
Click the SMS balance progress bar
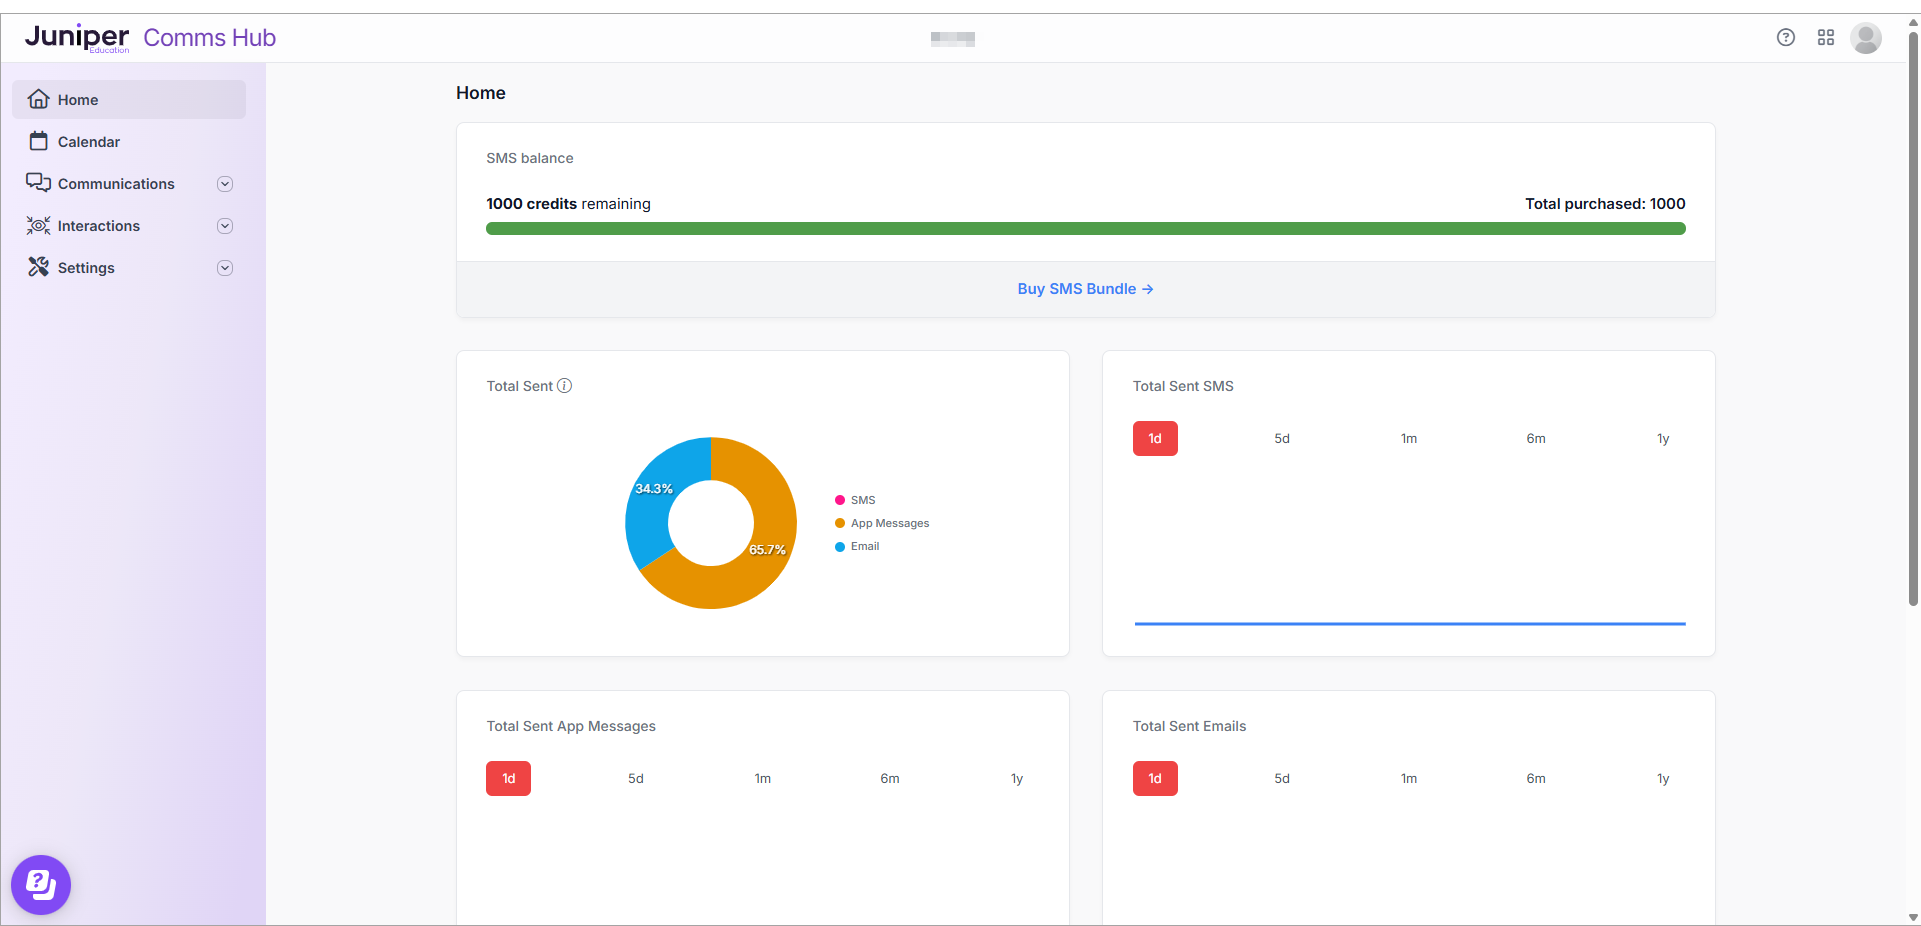coord(1085,228)
